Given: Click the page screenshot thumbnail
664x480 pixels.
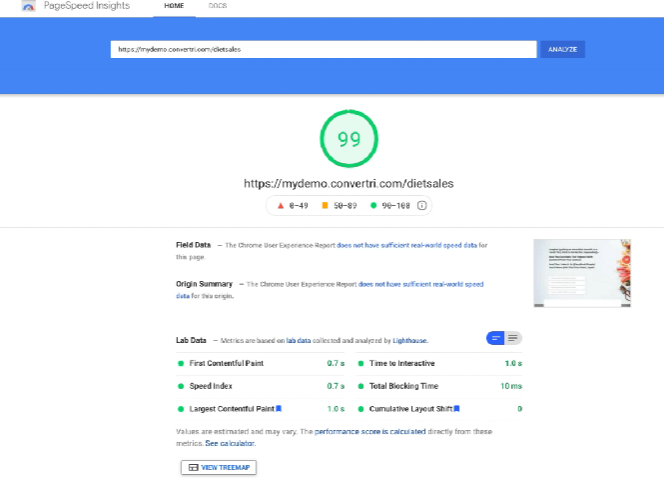Looking at the screenshot, I should point(581,273).
